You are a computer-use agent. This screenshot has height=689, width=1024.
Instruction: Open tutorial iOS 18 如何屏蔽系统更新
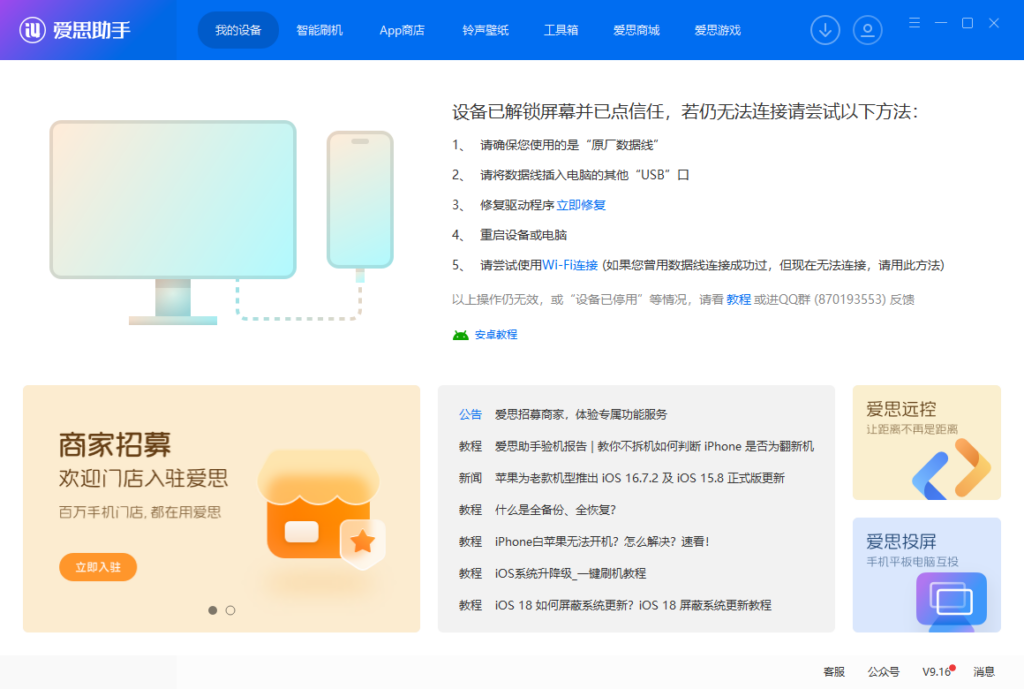633,605
